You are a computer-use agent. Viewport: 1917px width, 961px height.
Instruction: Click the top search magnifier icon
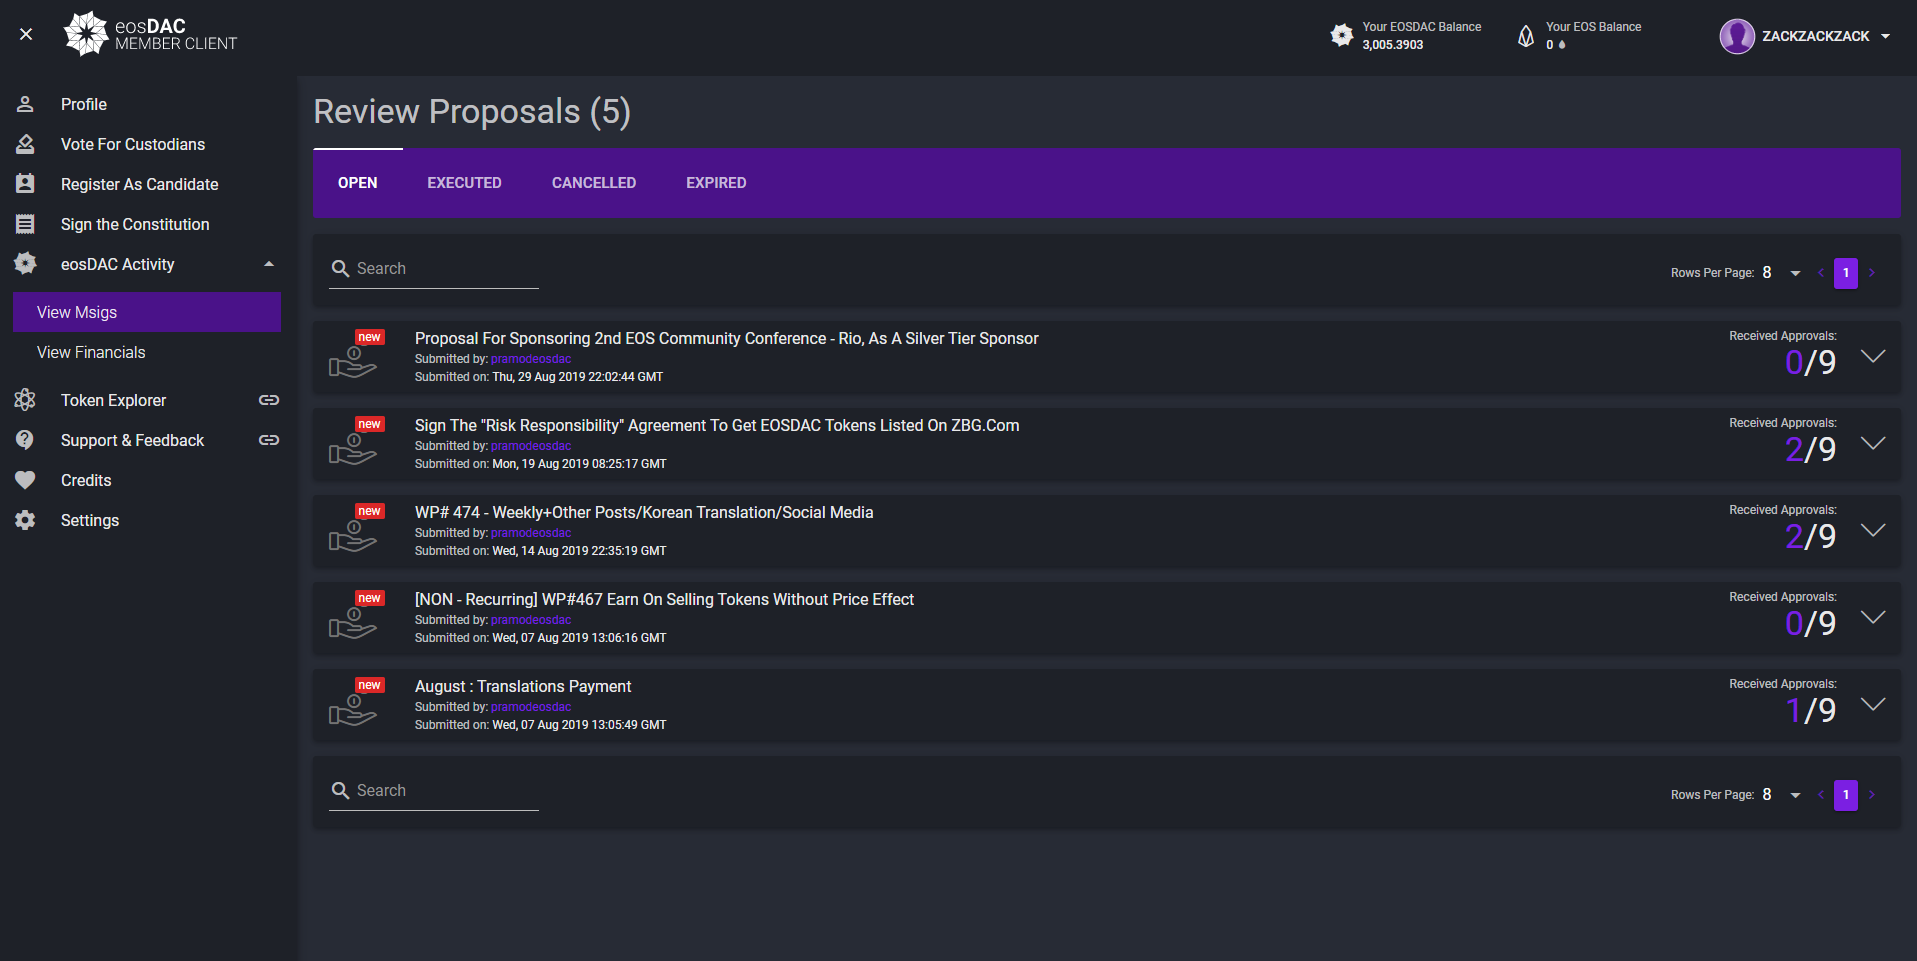340,269
